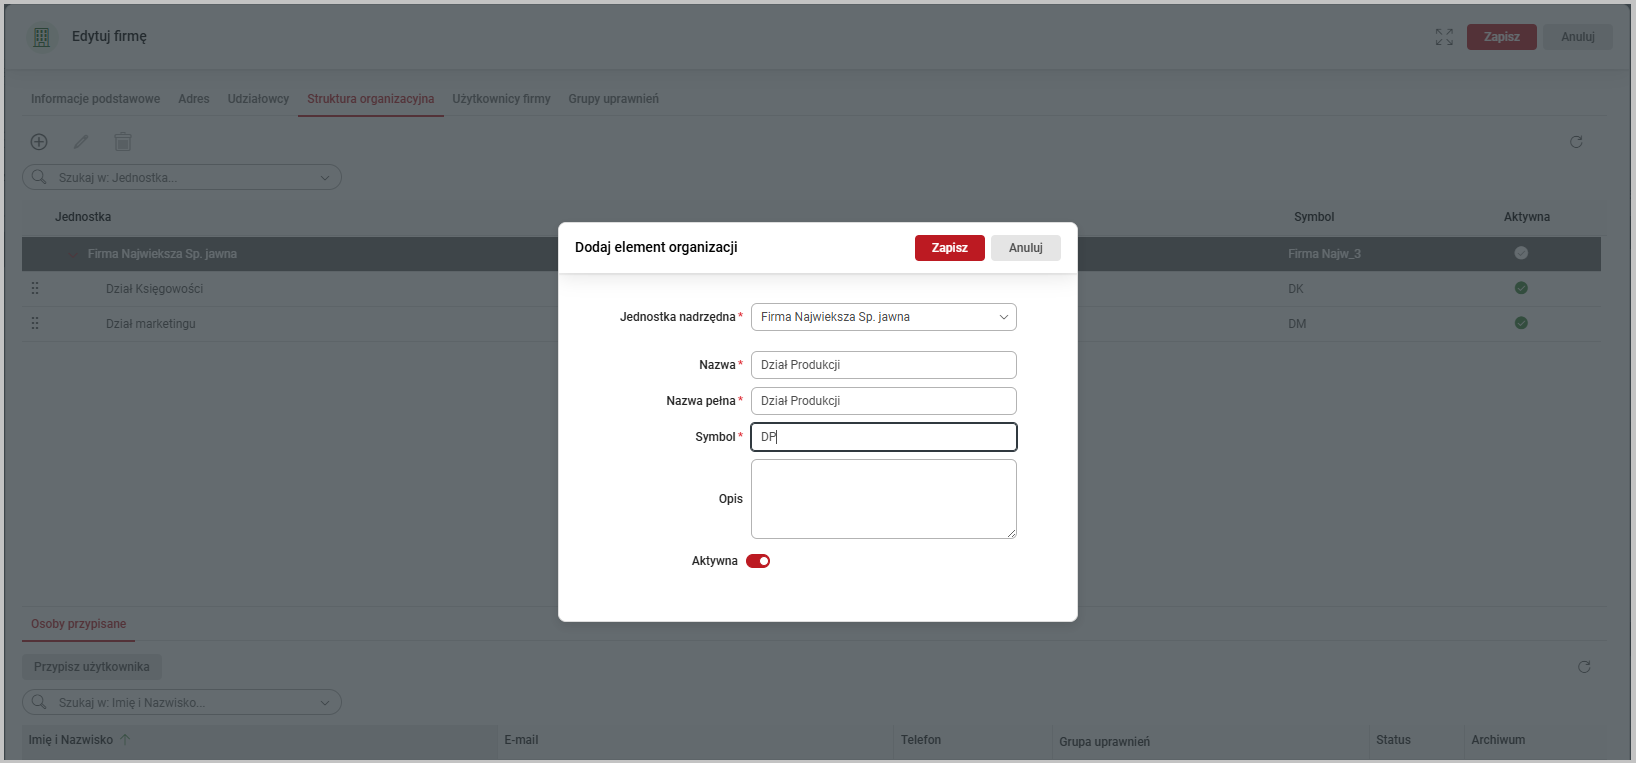Click the trash delete icon in toolbar
The height and width of the screenshot is (763, 1636).
pos(123,142)
